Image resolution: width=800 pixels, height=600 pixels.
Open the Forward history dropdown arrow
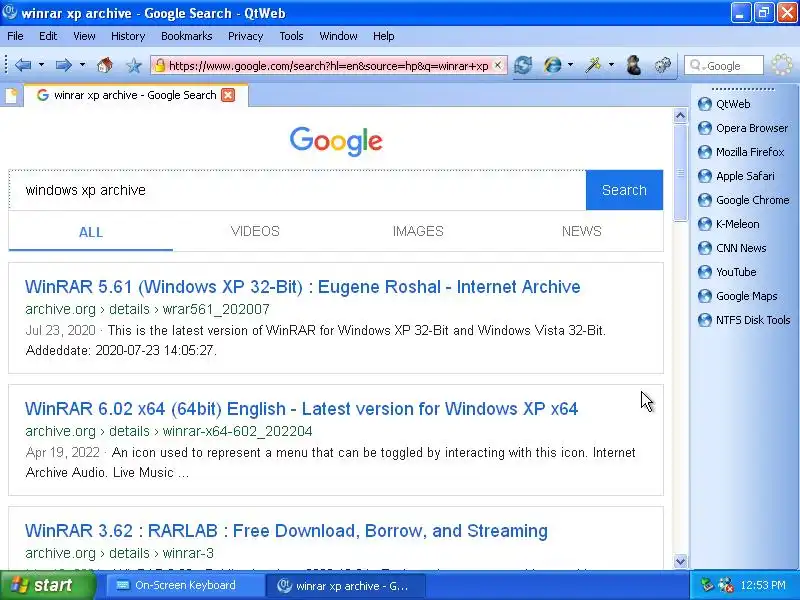click(82, 65)
